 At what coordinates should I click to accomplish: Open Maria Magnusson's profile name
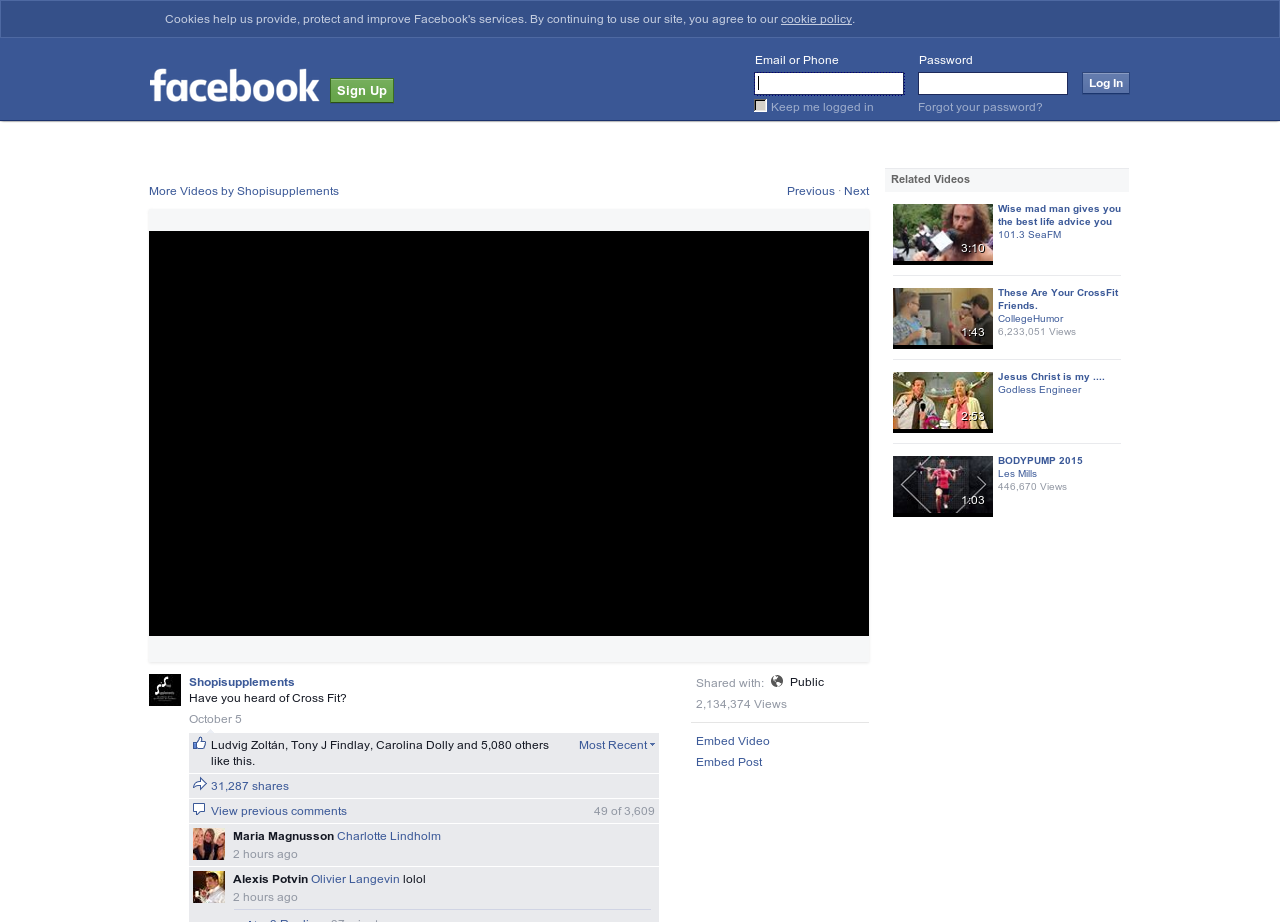coord(283,836)
